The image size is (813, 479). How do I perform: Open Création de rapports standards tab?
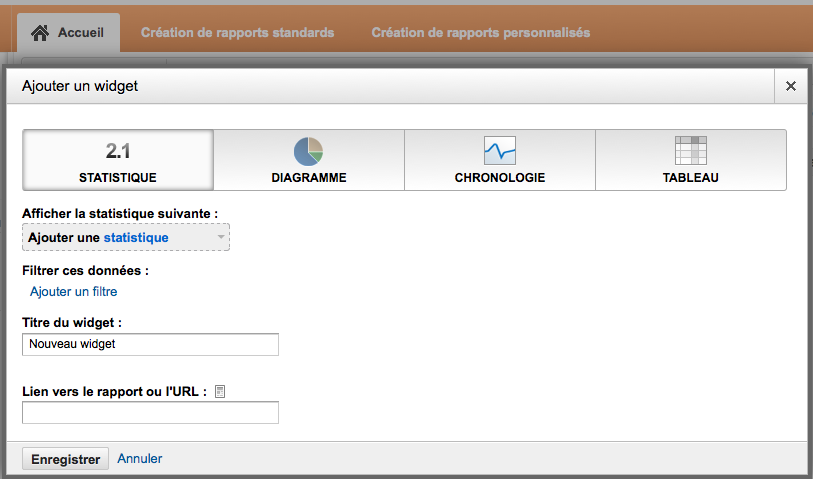[x=237, y=33]
